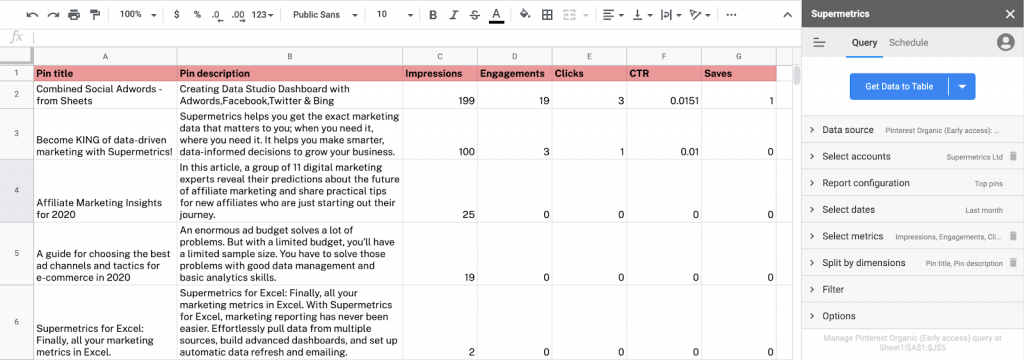The height and width of the screenshot is (360, 1024).
Task: Open the Public Sans font dropdown
Action: pyautogui.click(x=325, y=14)
